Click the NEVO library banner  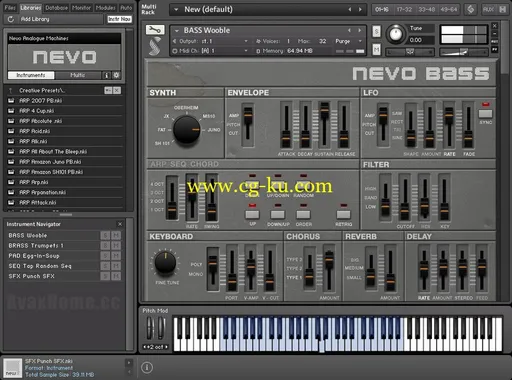point(64,57)
